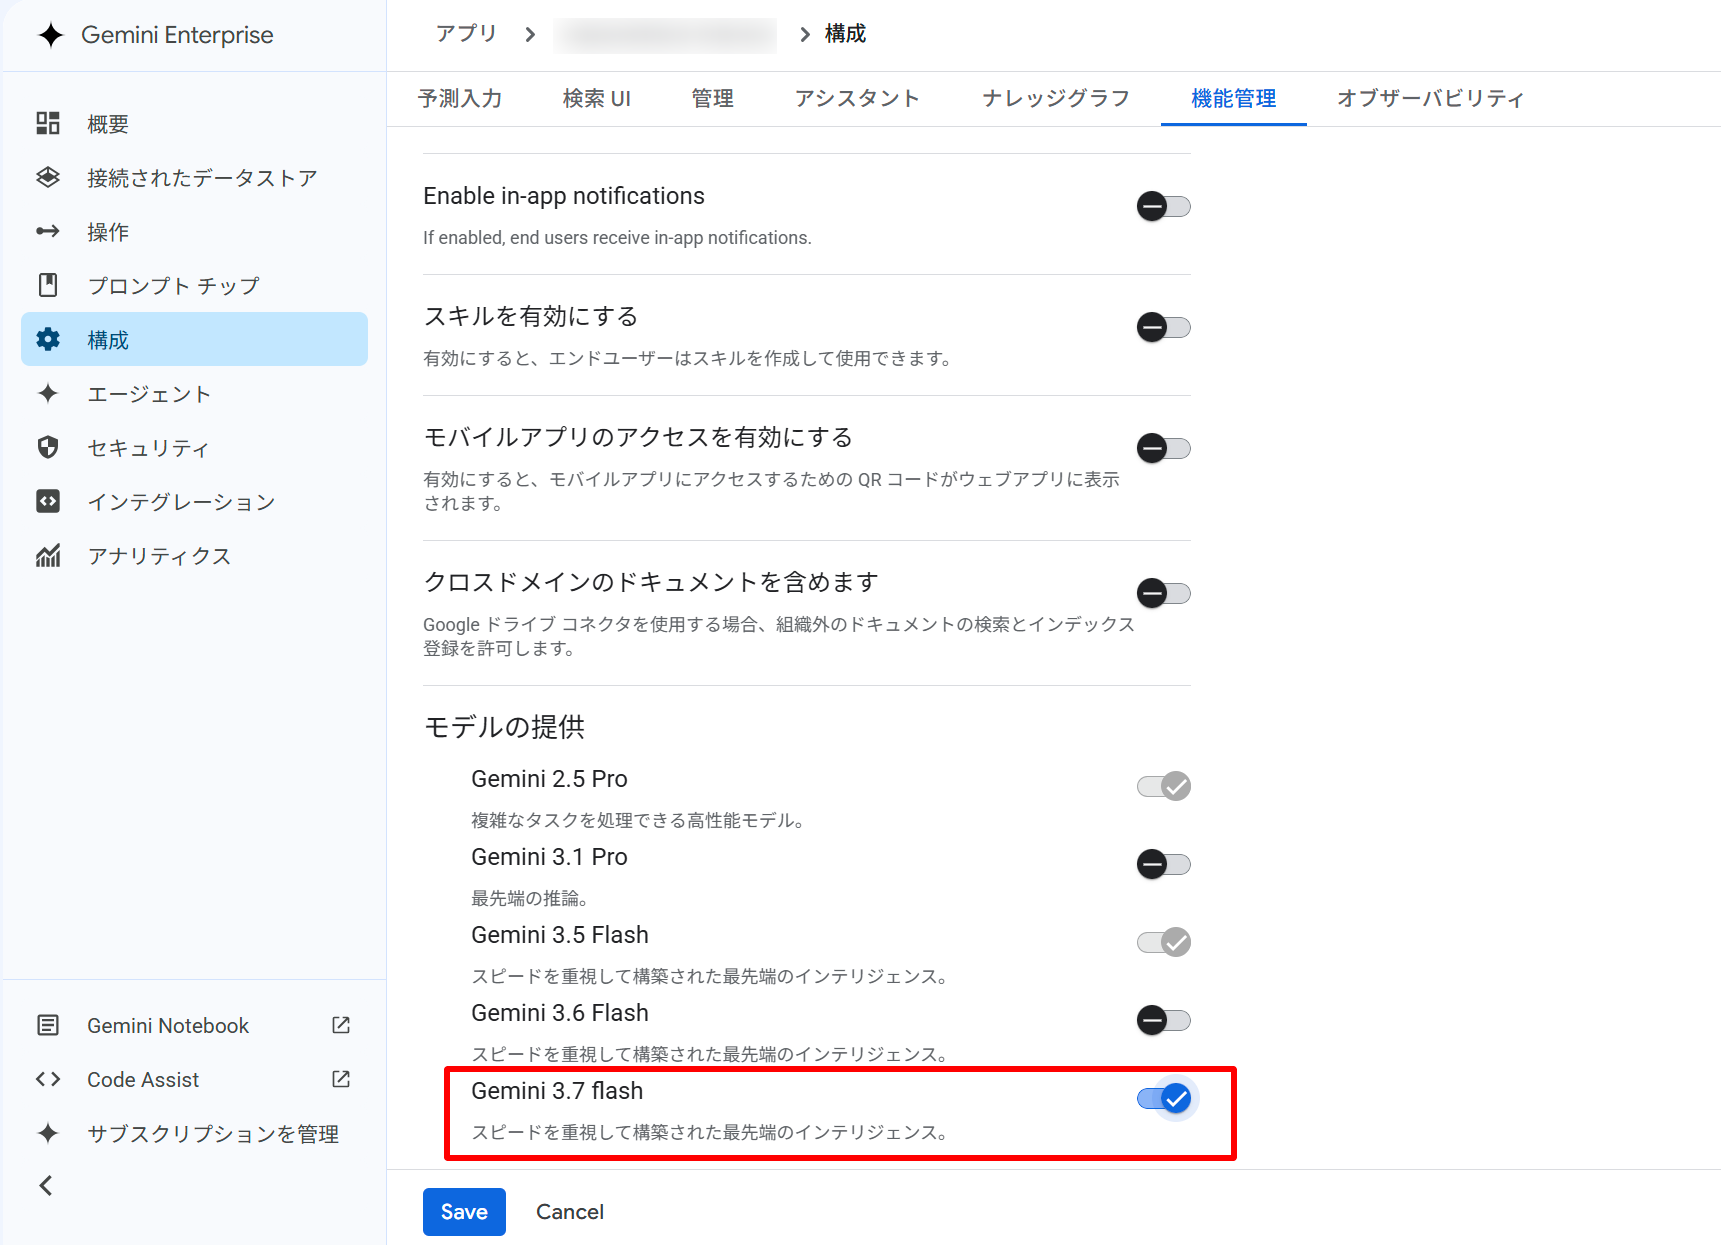Open プロンプト チップ in the sidebar
Screen dimensions: 1721x1245
(x=194, y=285)
